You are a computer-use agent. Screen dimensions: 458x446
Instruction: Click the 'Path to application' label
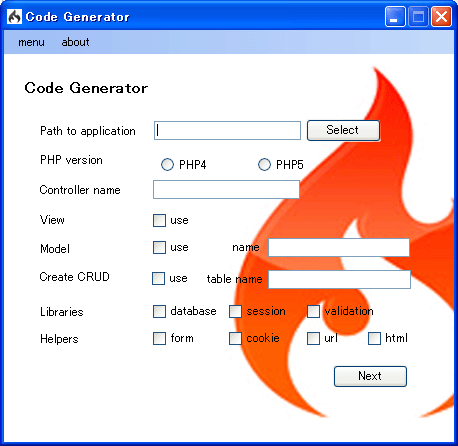[88, 131]
